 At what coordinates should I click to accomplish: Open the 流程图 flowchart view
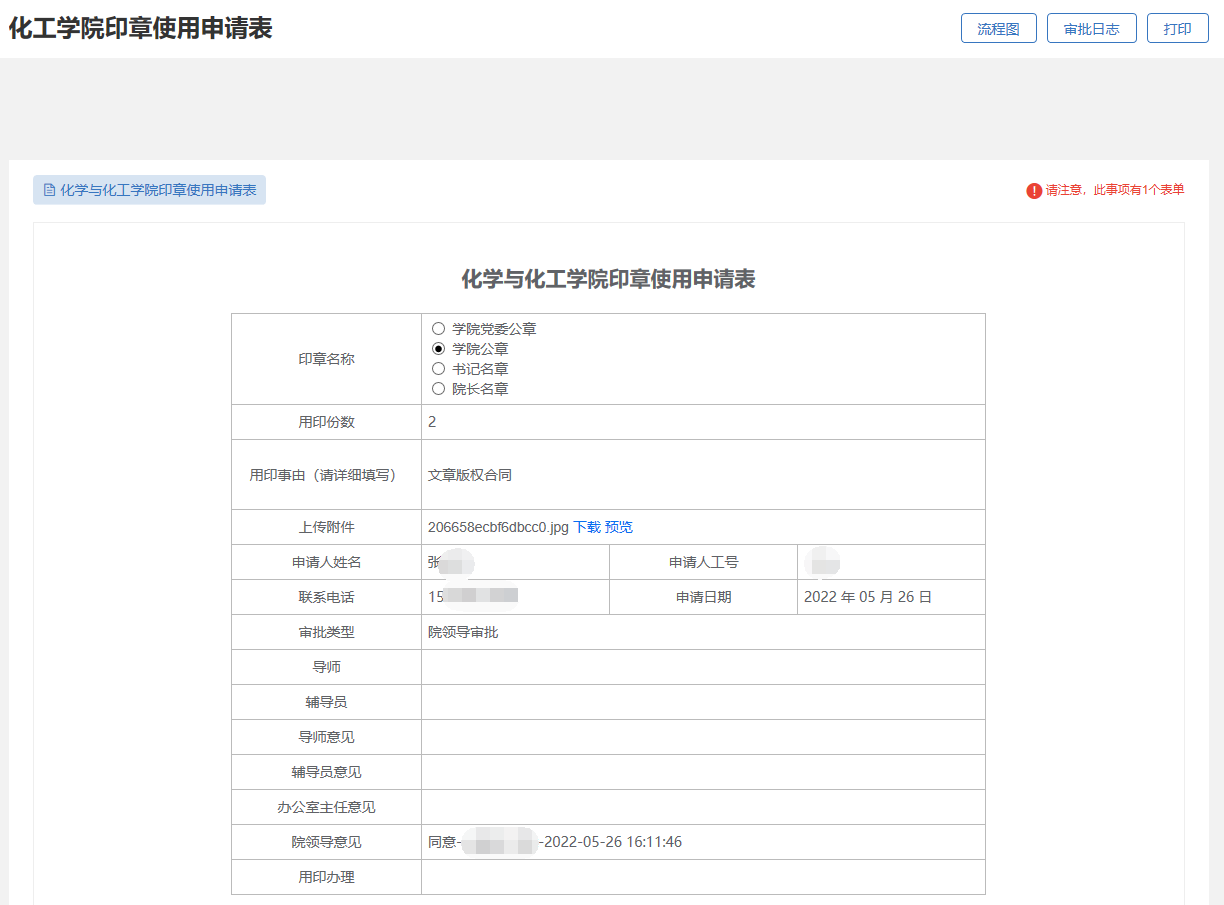[x=998, y=29]
